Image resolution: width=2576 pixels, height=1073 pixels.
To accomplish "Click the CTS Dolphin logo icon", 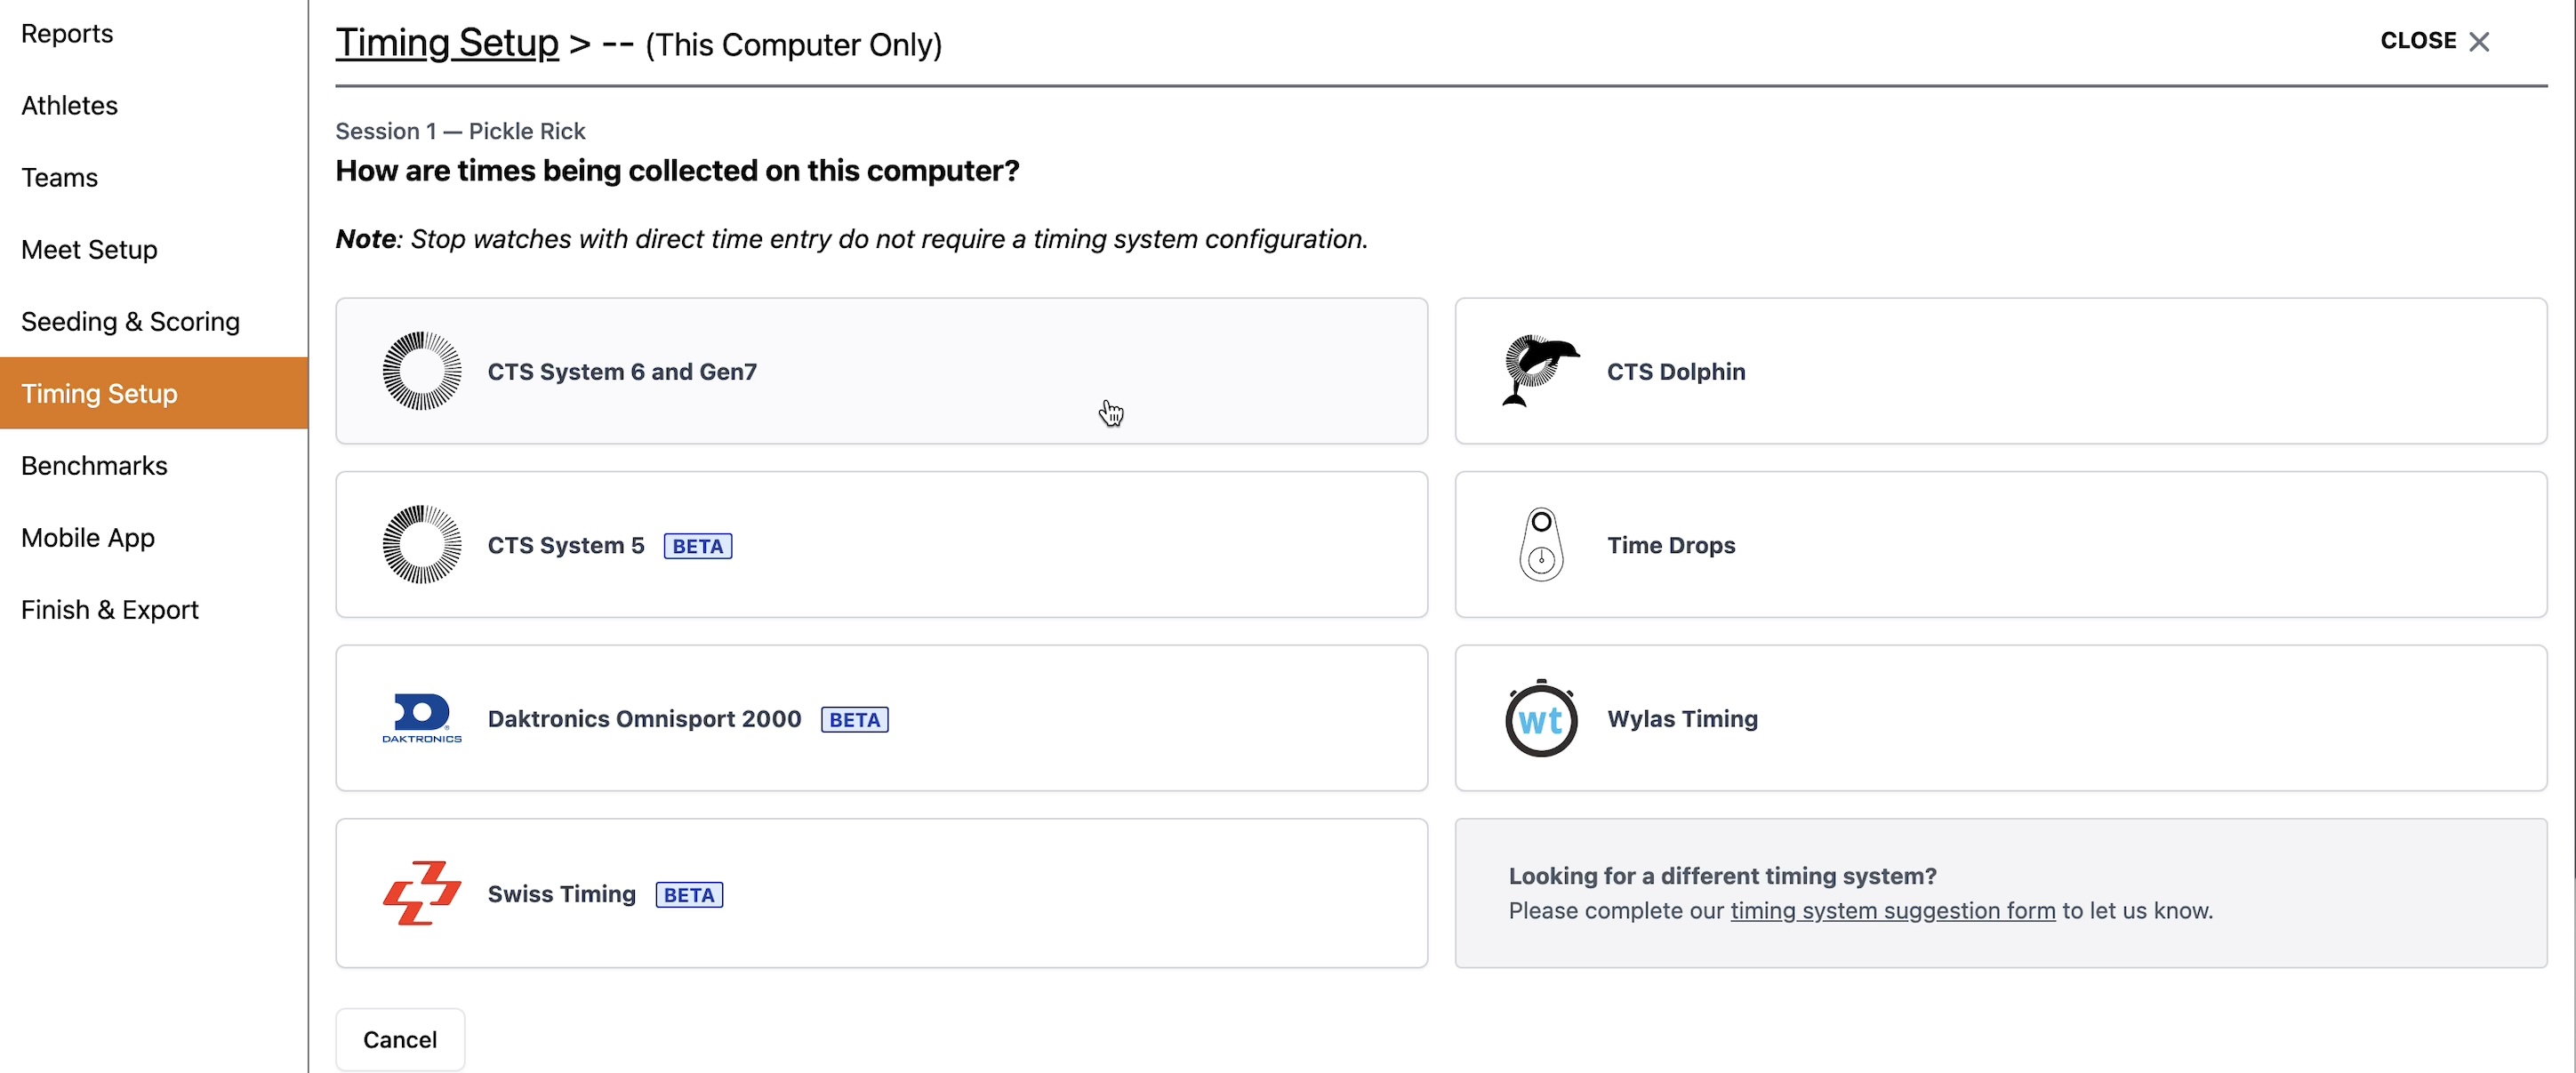I will pyautogui.click(x=1541, y=371).
